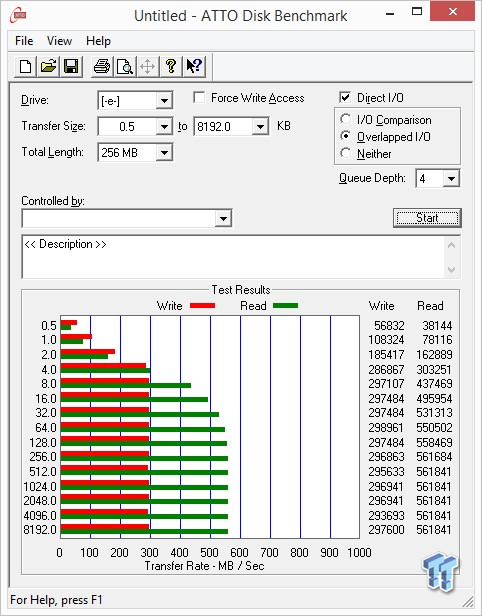Expand the Drive dropdown list
Image resolution: width=482 pixels, height=616 pixels.
tap(164, 101)
